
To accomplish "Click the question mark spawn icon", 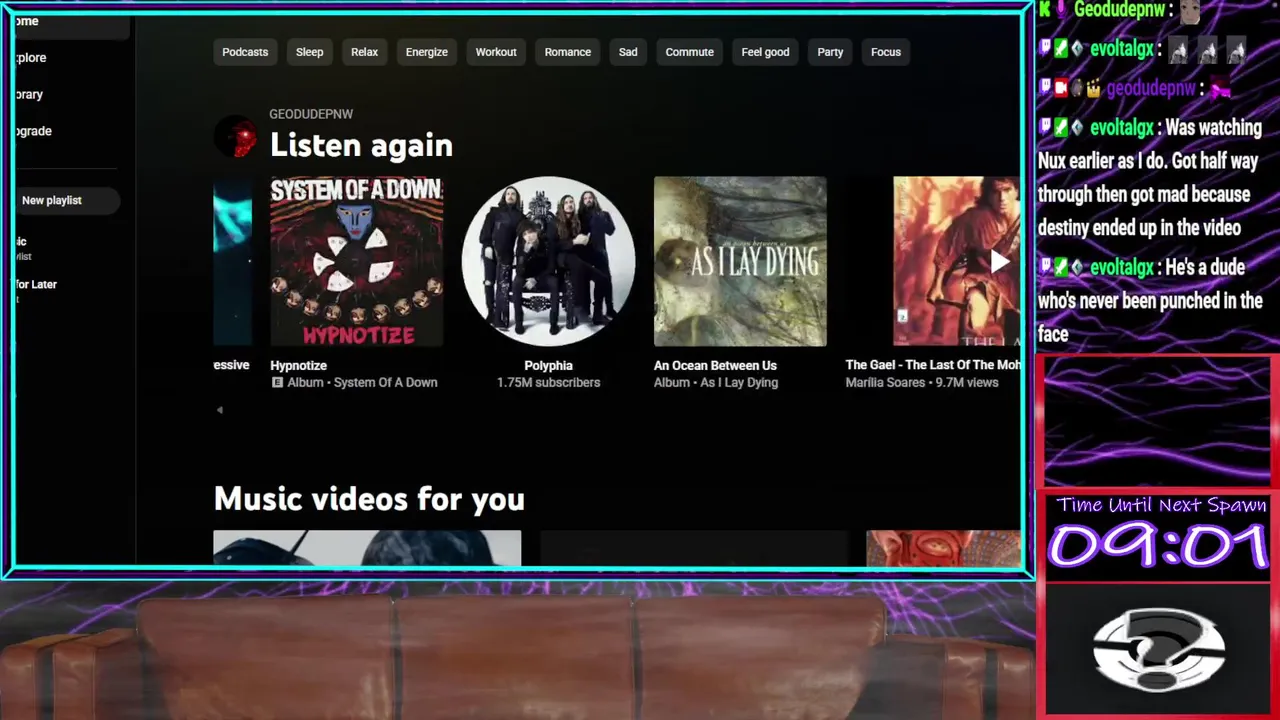I will tap(1159, 648).
